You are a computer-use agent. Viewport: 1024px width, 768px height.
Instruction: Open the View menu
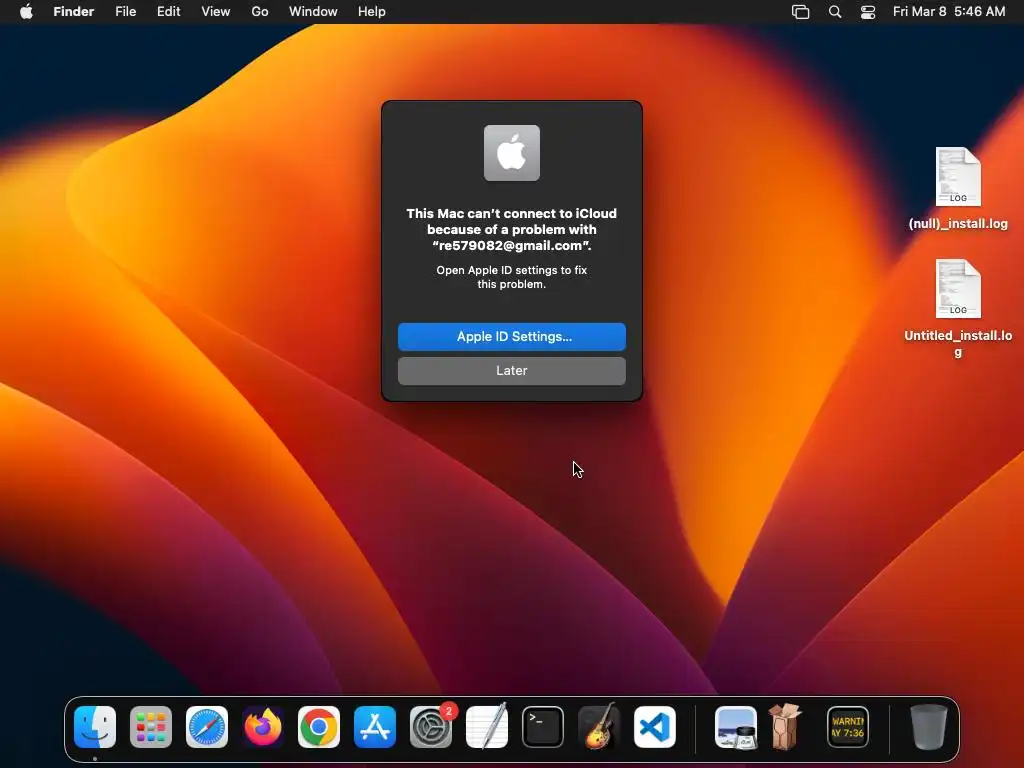click(x=216, y=12)
